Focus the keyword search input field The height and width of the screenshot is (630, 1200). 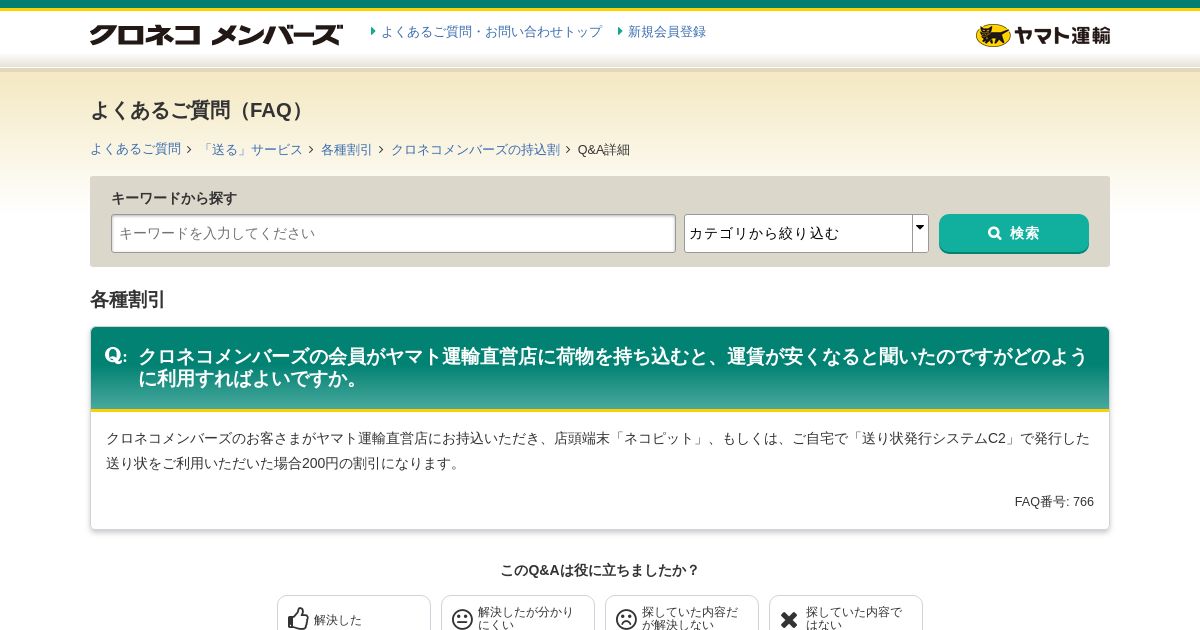coord(393,233)
